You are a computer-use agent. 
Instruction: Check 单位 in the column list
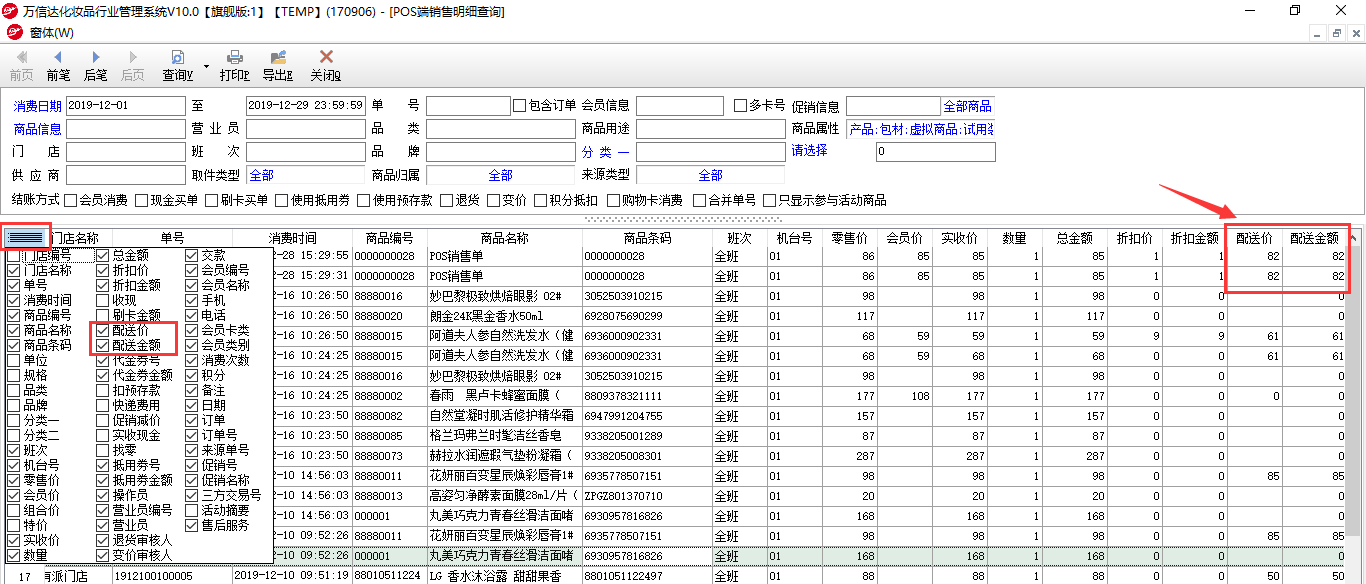14,360
